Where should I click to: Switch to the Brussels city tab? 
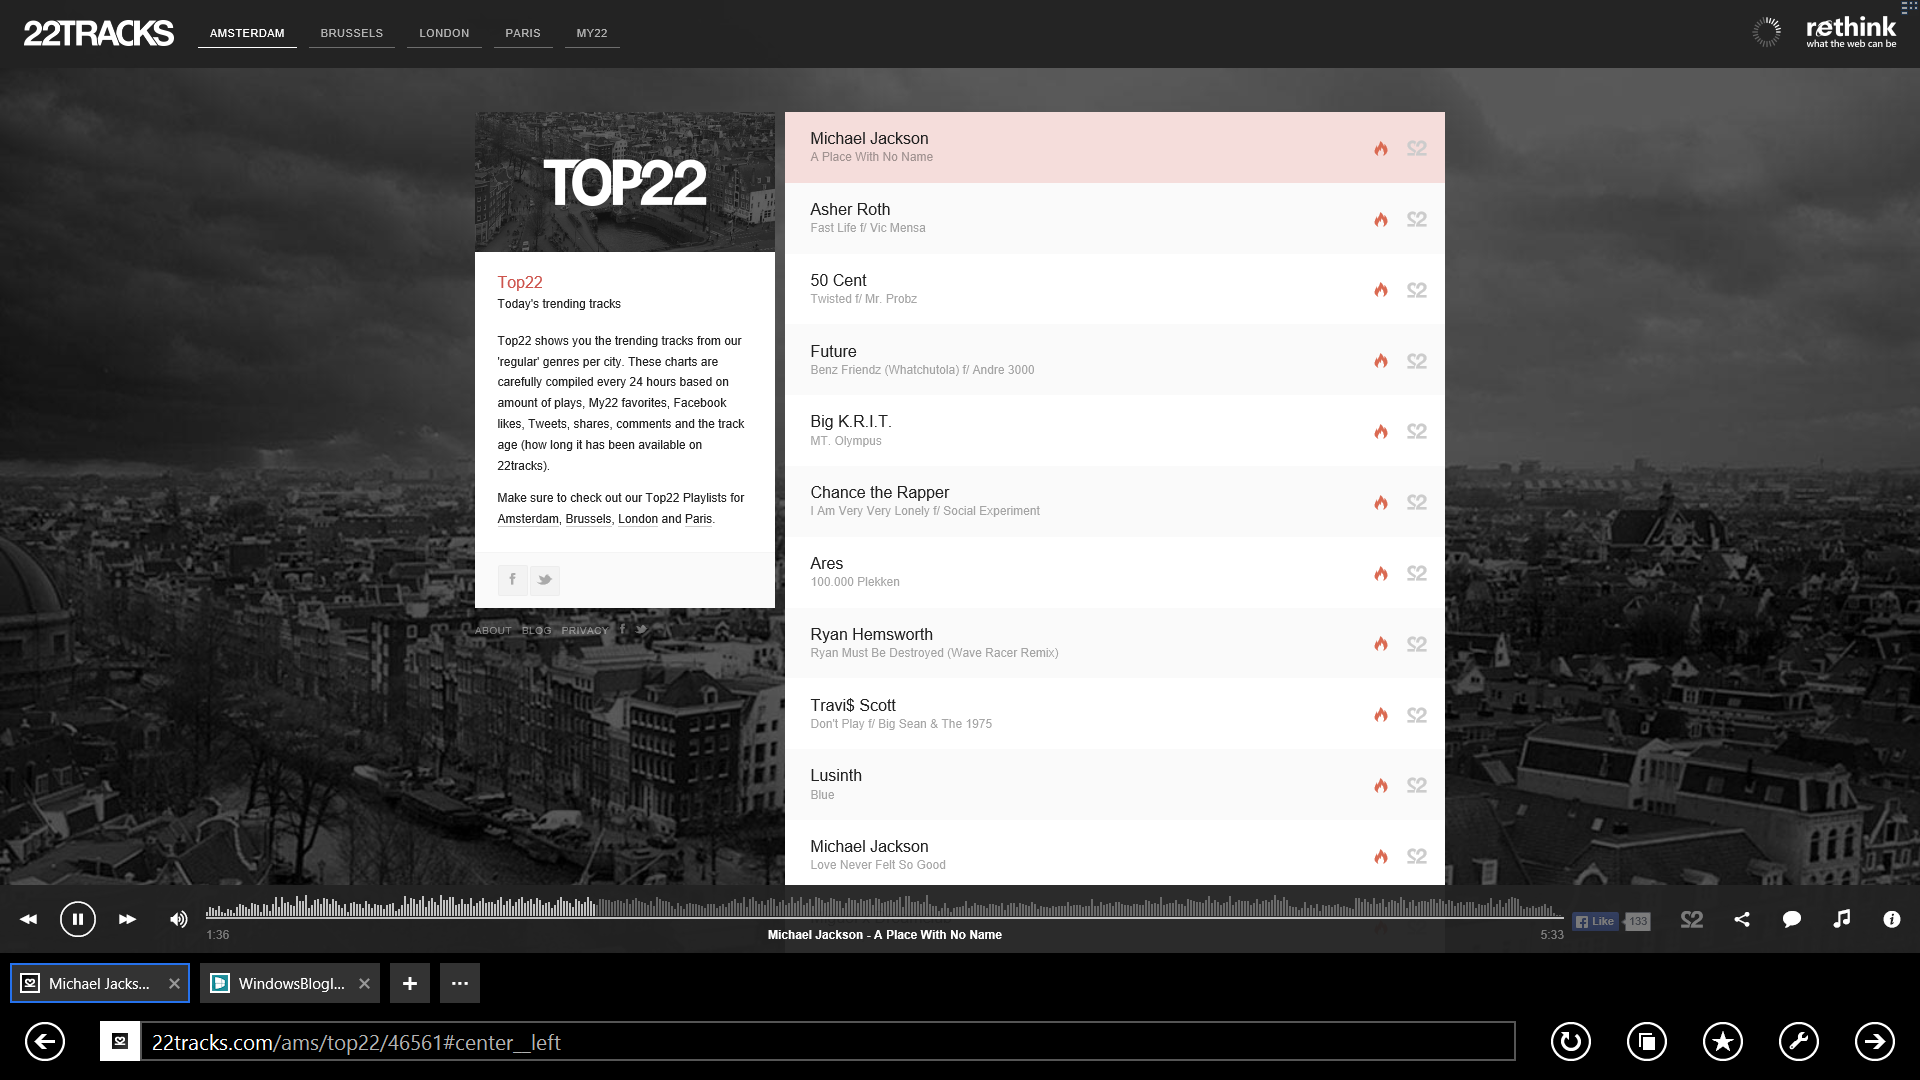click(x=352, y=33)
